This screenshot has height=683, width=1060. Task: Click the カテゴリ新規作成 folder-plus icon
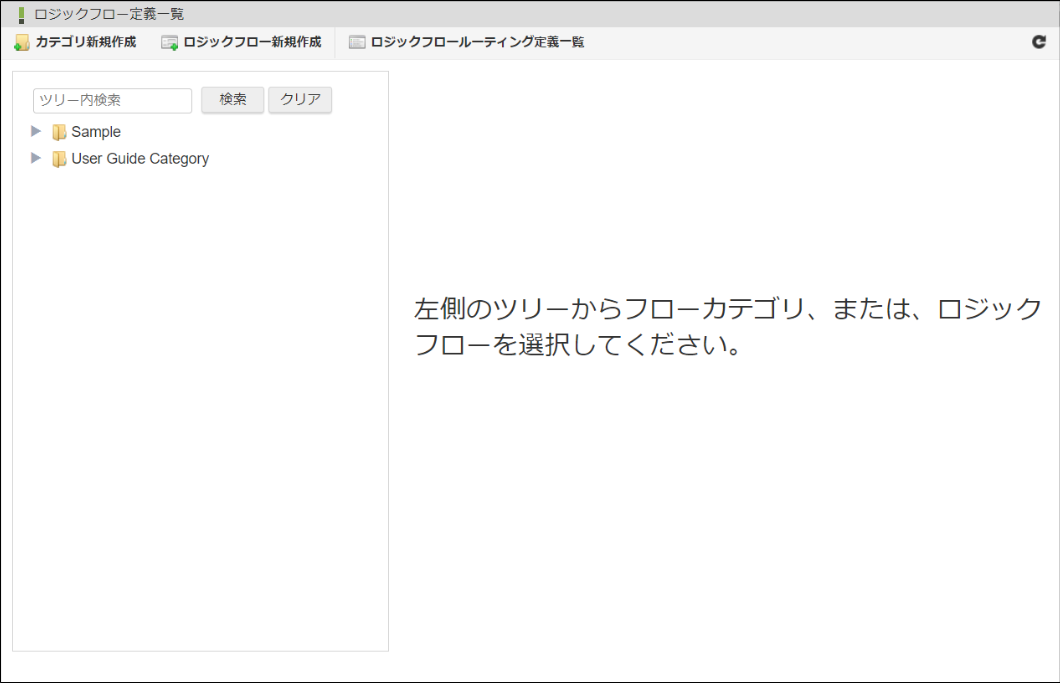20,42
